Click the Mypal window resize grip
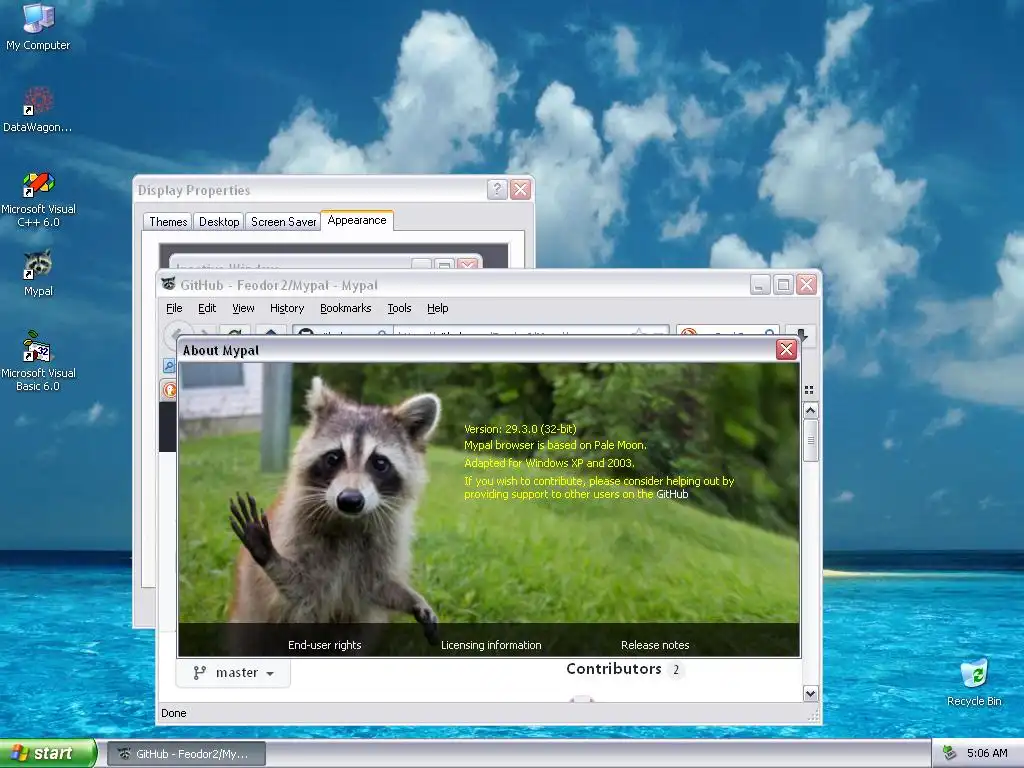 pyautogui.click(x=814, y=717)
